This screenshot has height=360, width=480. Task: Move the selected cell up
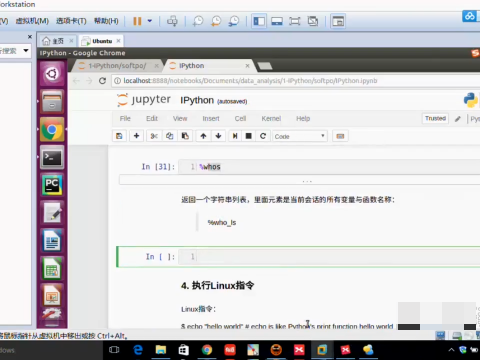click(x=203, y=136)
